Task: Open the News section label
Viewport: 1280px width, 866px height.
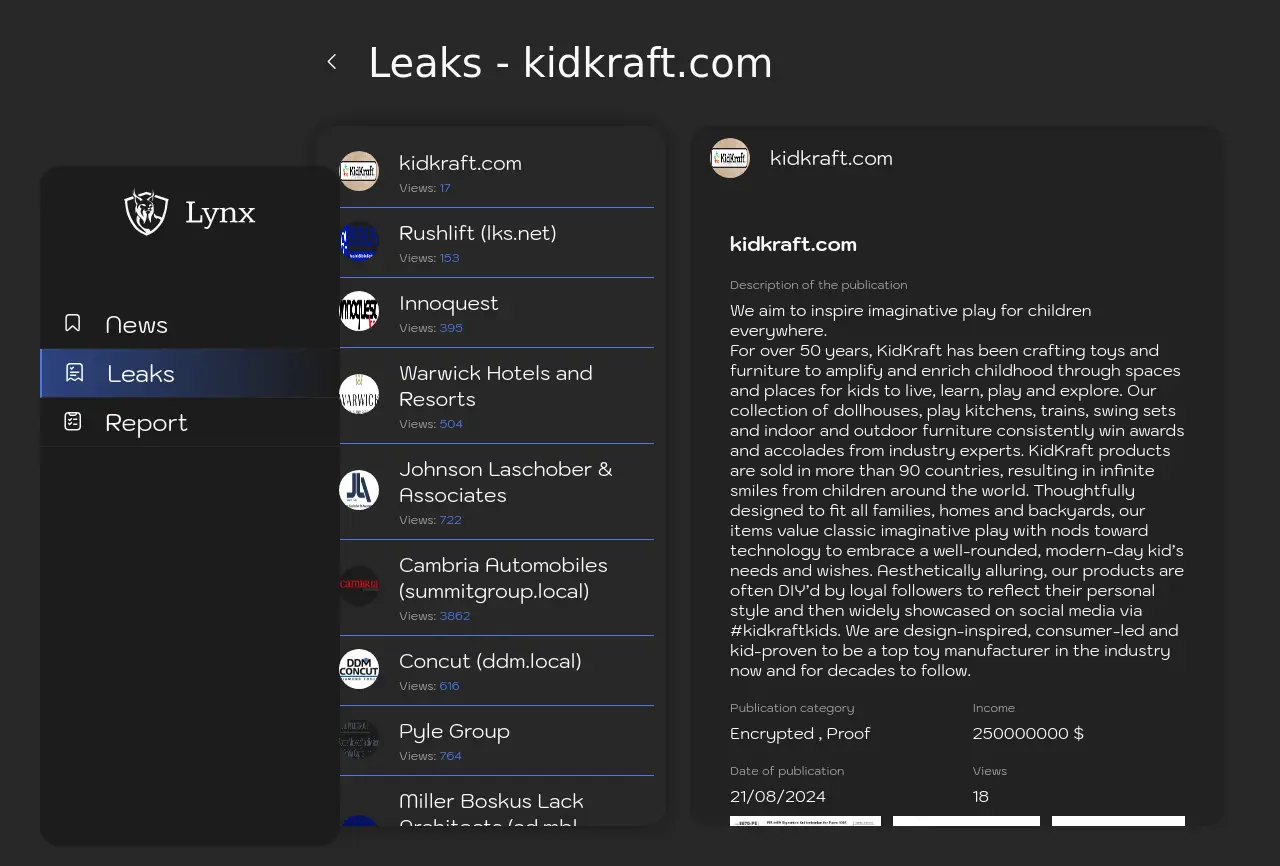Action: [x=136, y=325]
